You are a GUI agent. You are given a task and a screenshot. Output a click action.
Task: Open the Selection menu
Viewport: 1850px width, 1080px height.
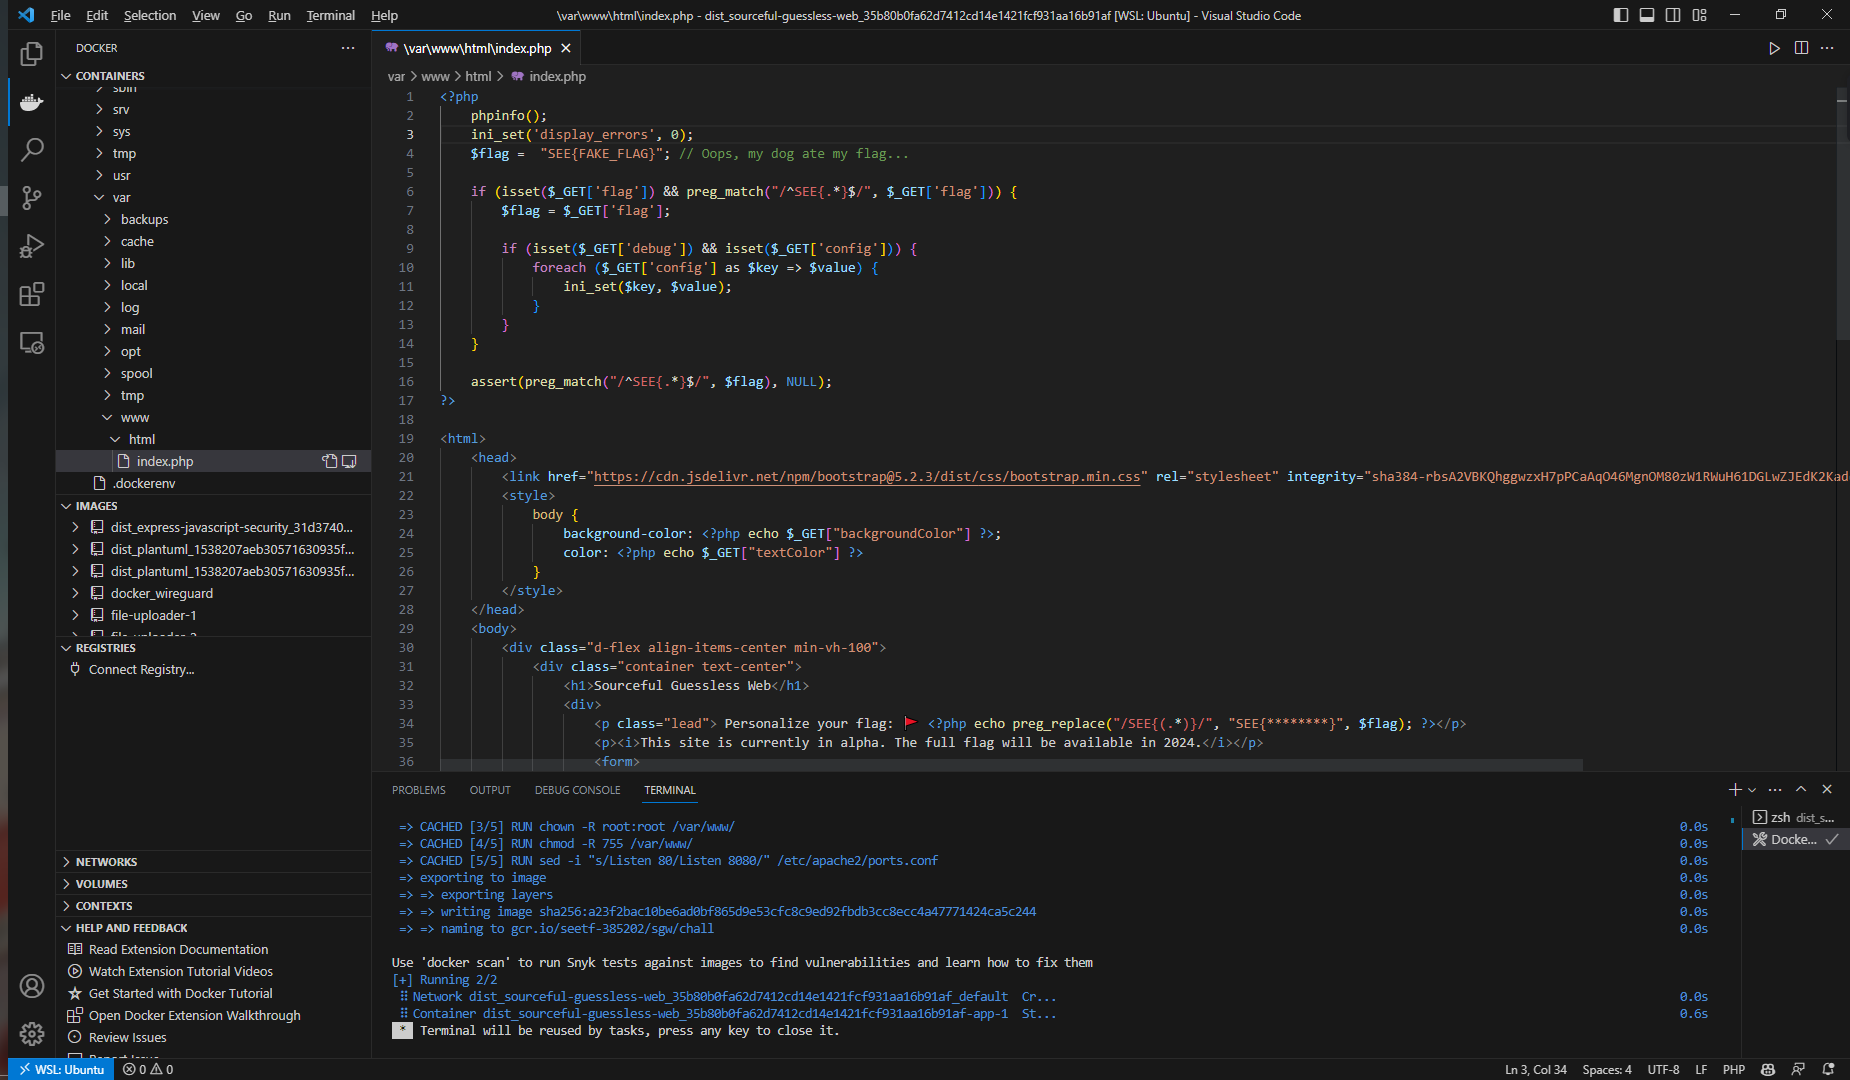[150, 15]
